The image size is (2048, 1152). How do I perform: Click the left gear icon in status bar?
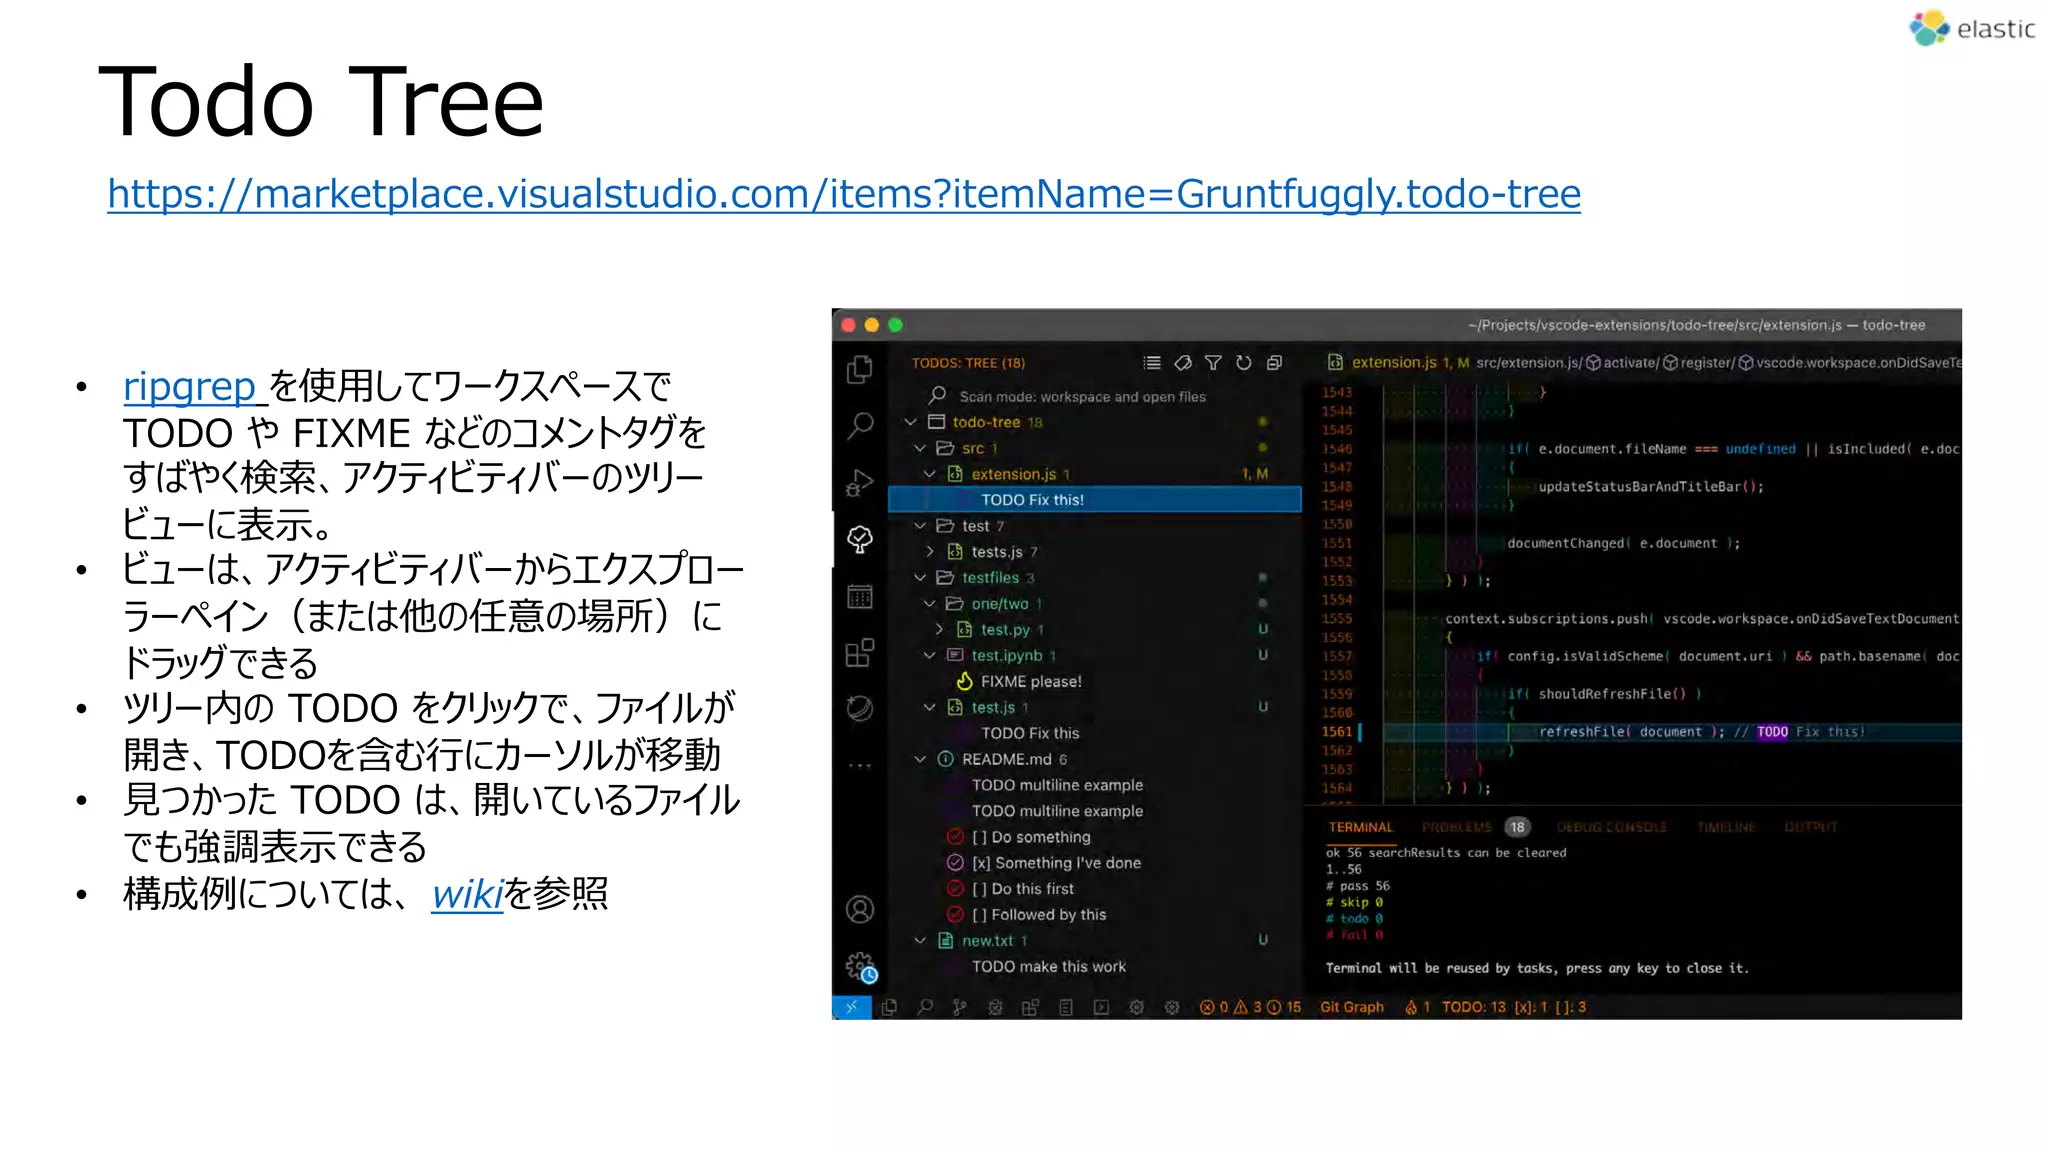[1137, 1007]
